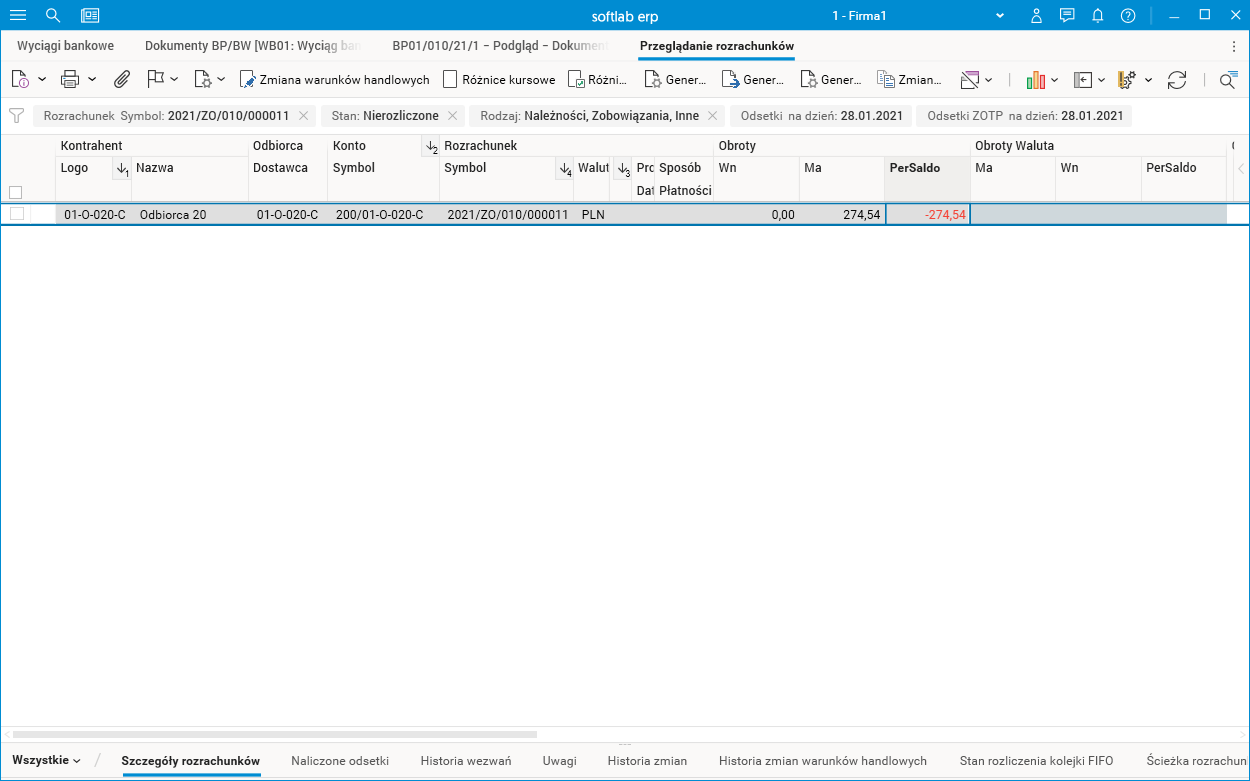This screenshot has height=781, width=1250.
Task: Expand the Wszystkie dropdown at bottom
Action: pos(47,760)
